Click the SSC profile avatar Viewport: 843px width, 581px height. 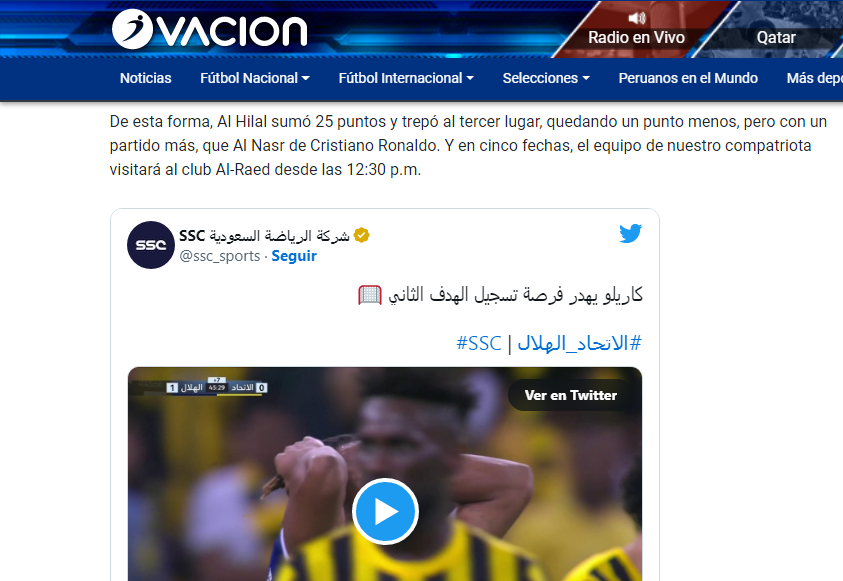coord(151,245)
